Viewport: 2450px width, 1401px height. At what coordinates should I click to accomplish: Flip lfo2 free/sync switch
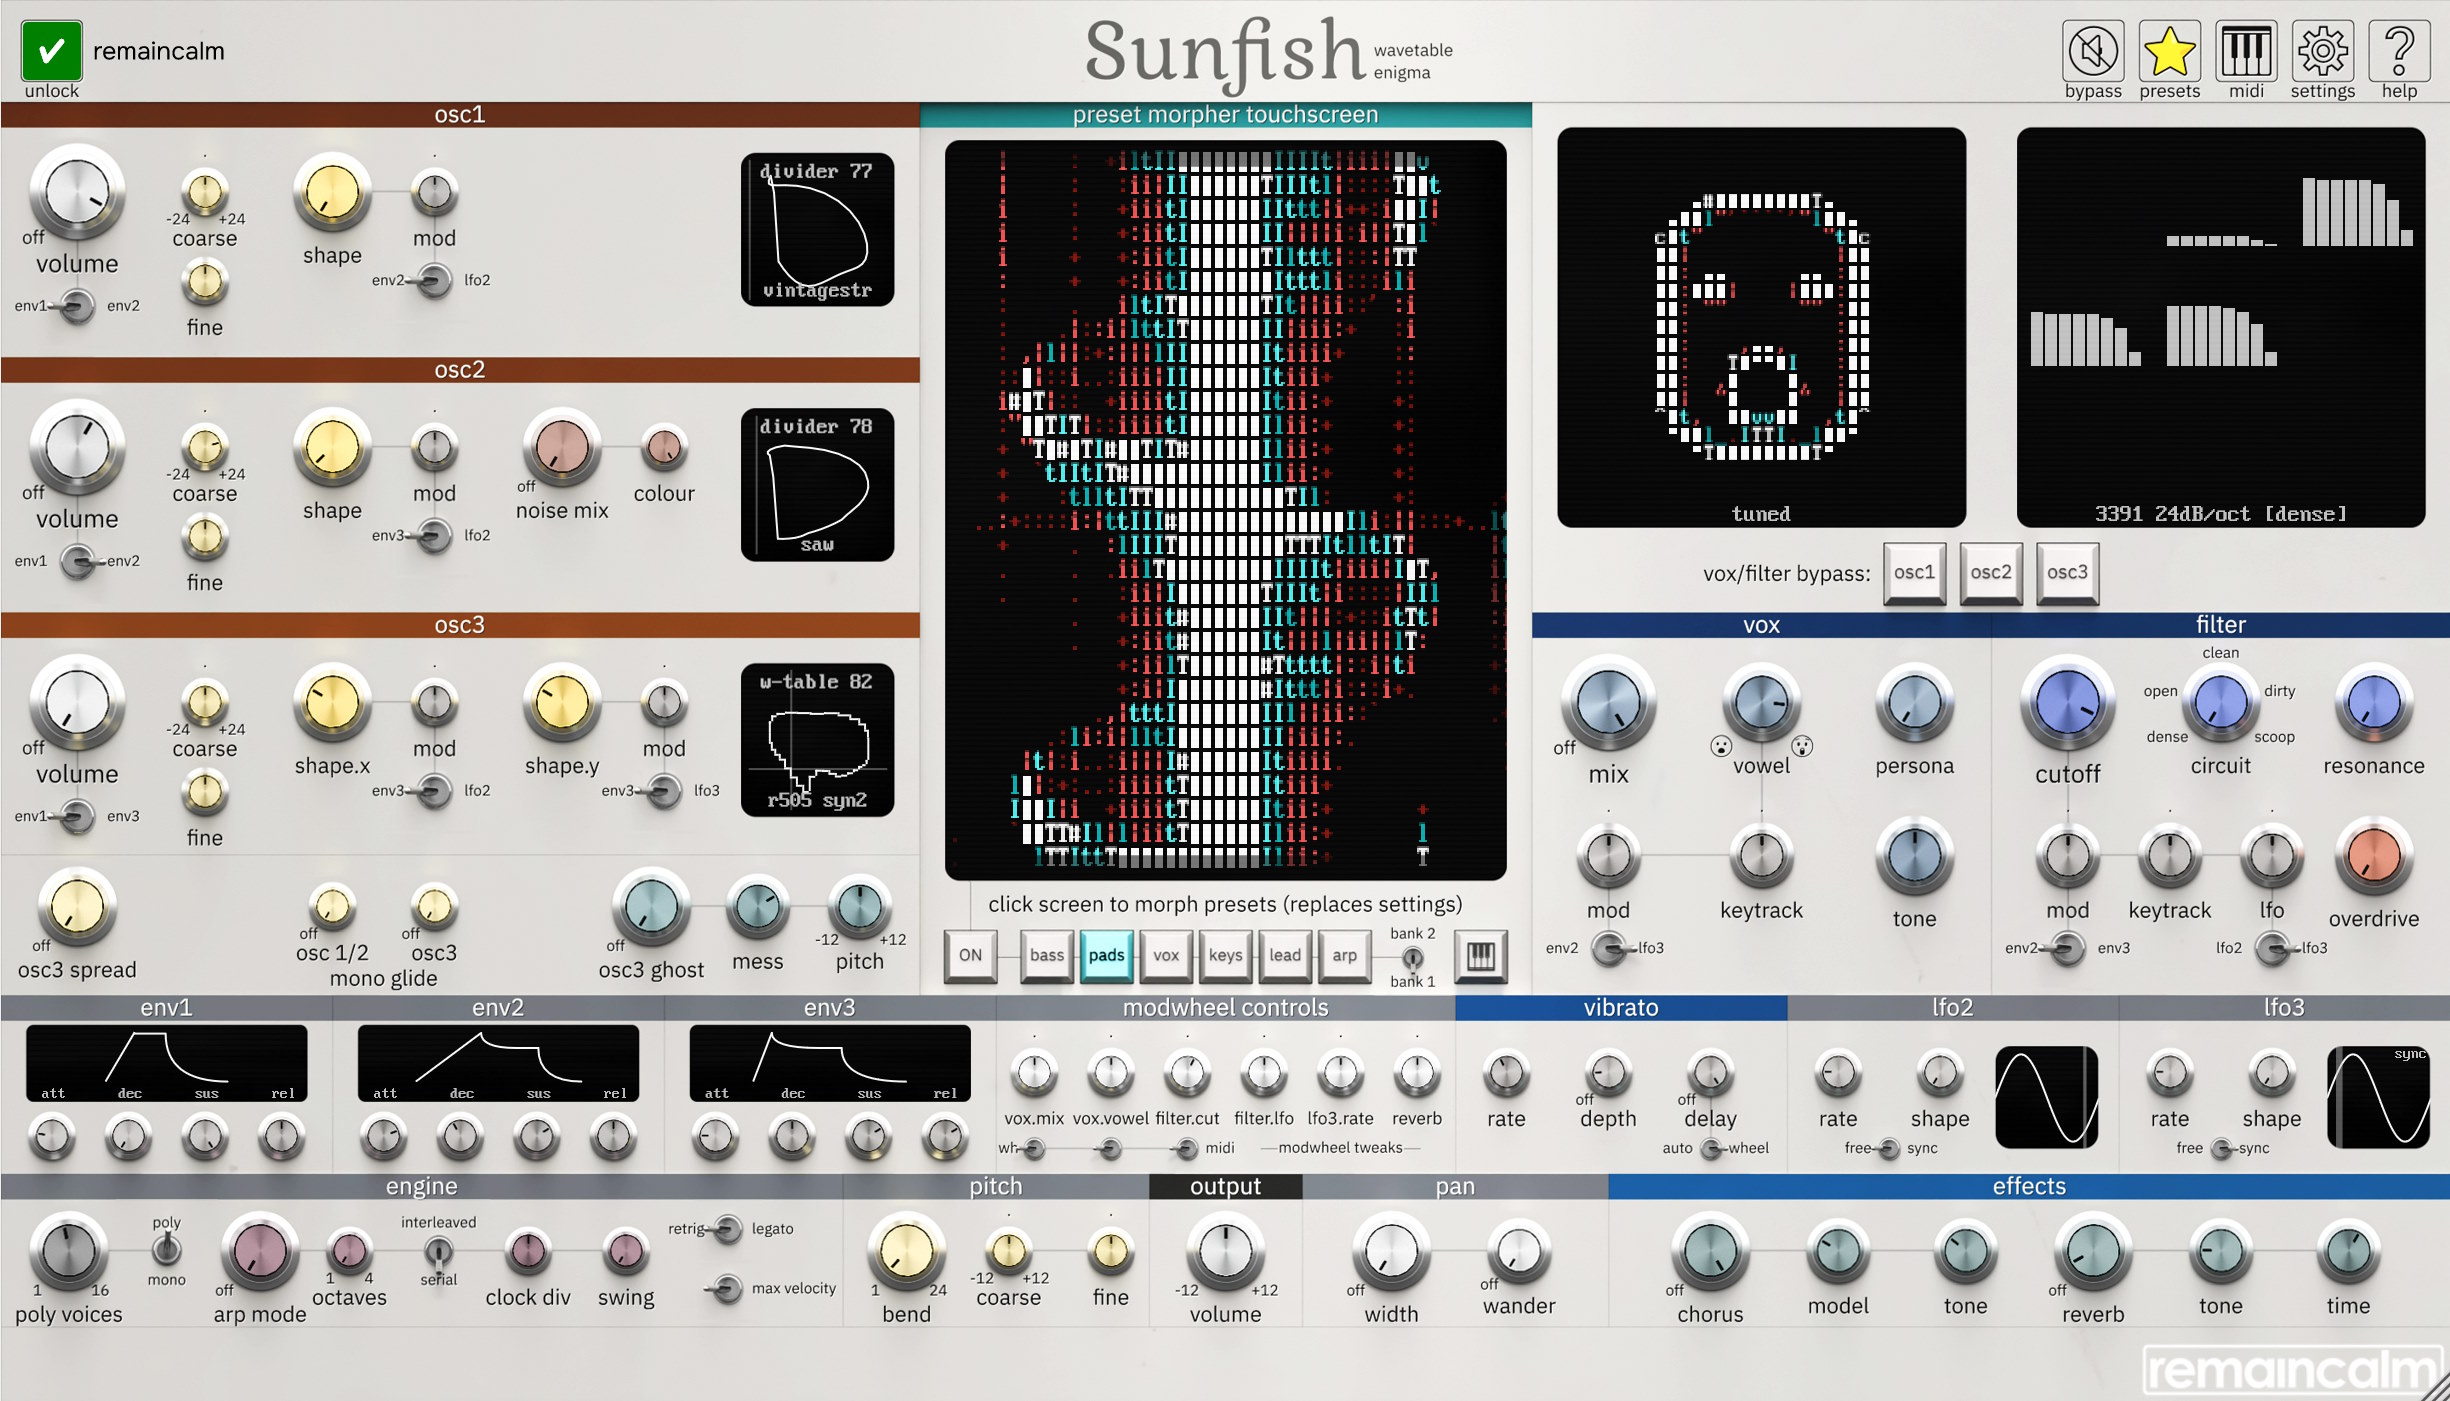[x=1887, y=1148]
